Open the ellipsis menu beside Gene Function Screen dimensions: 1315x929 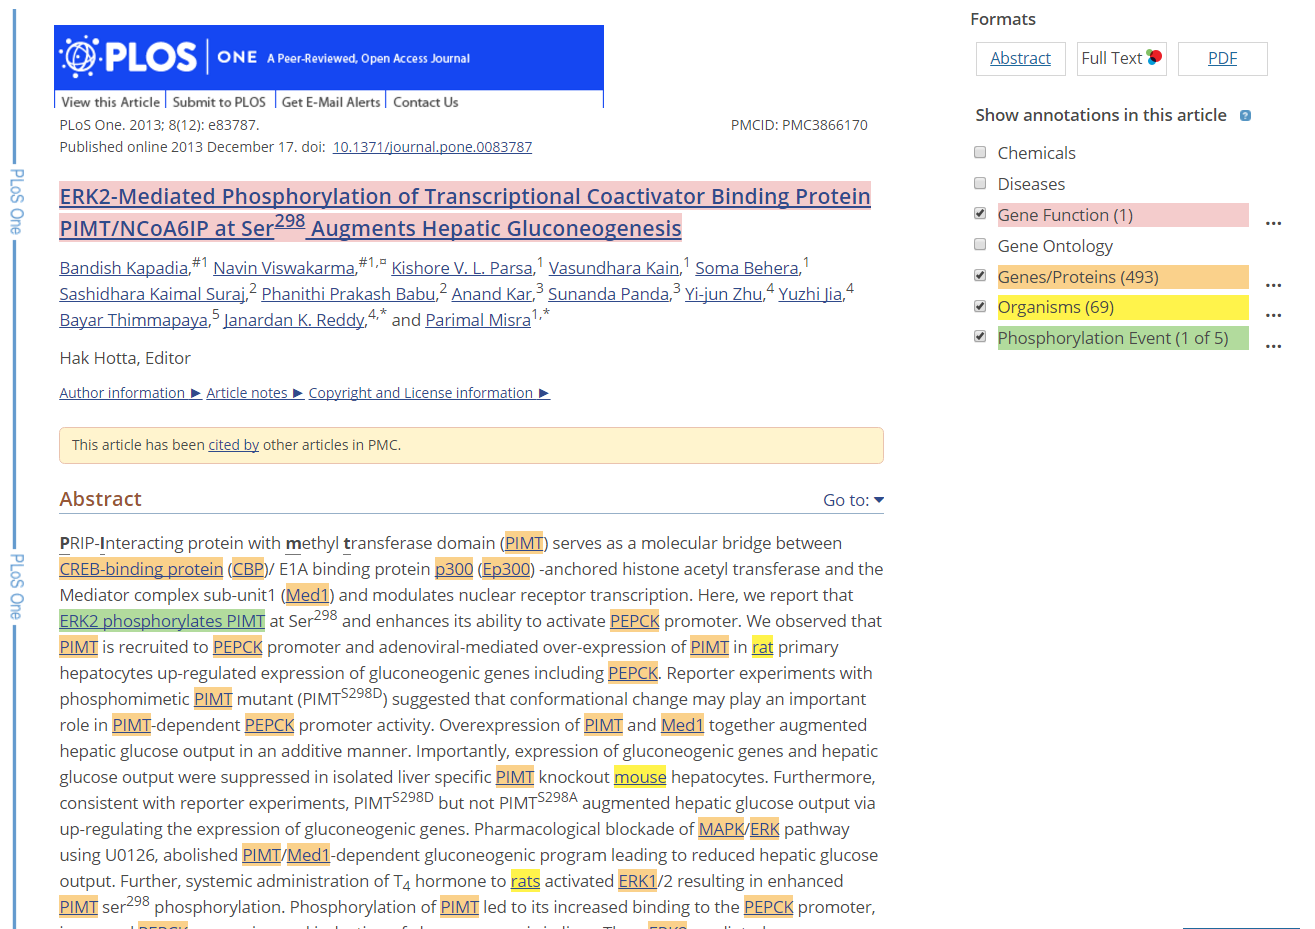(x=1273, y=223)
